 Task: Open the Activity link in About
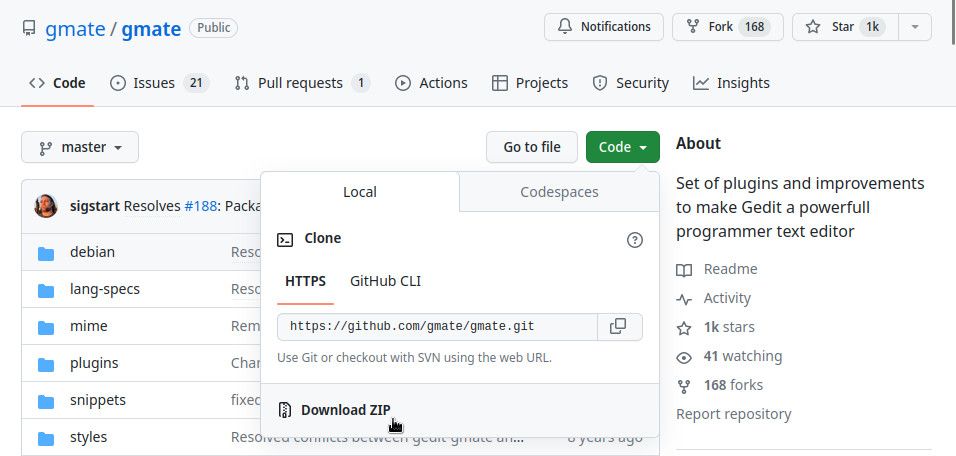(x=713, y=298)
